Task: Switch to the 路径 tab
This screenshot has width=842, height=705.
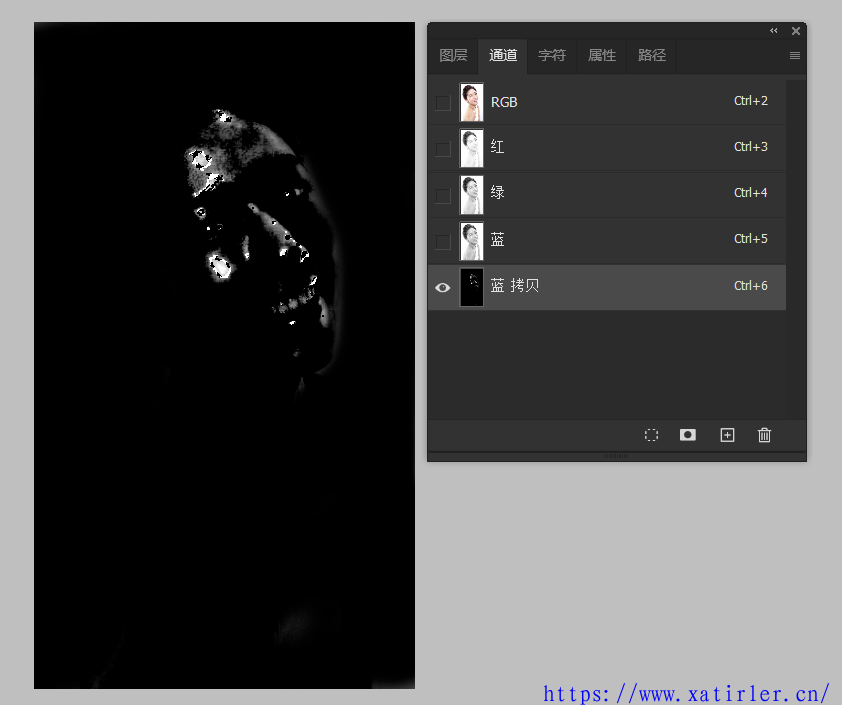Action: coord(651,55)
